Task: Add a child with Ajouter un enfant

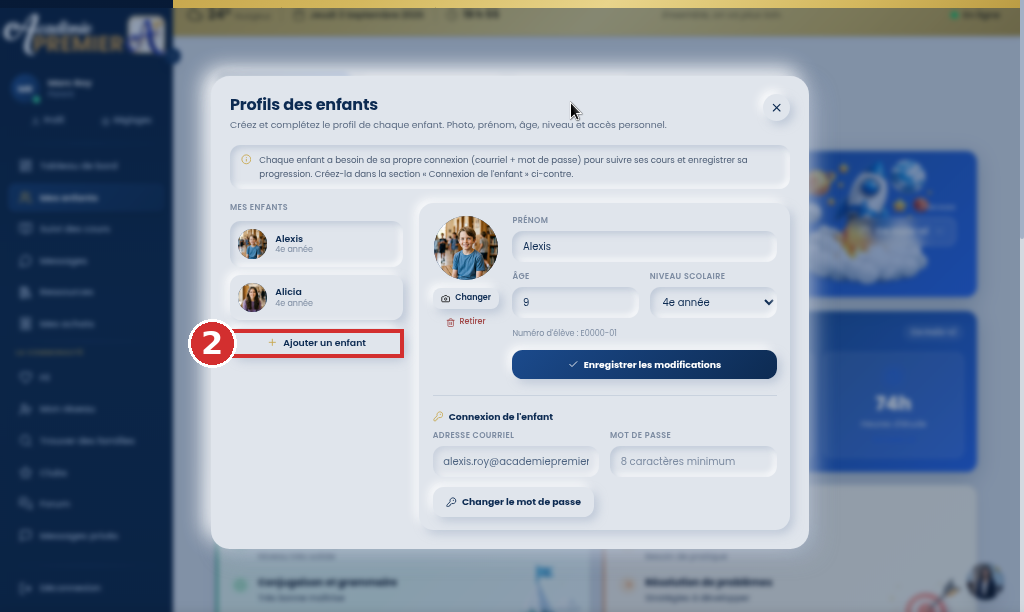Action: pyautogui.click(x=317, y=343)
